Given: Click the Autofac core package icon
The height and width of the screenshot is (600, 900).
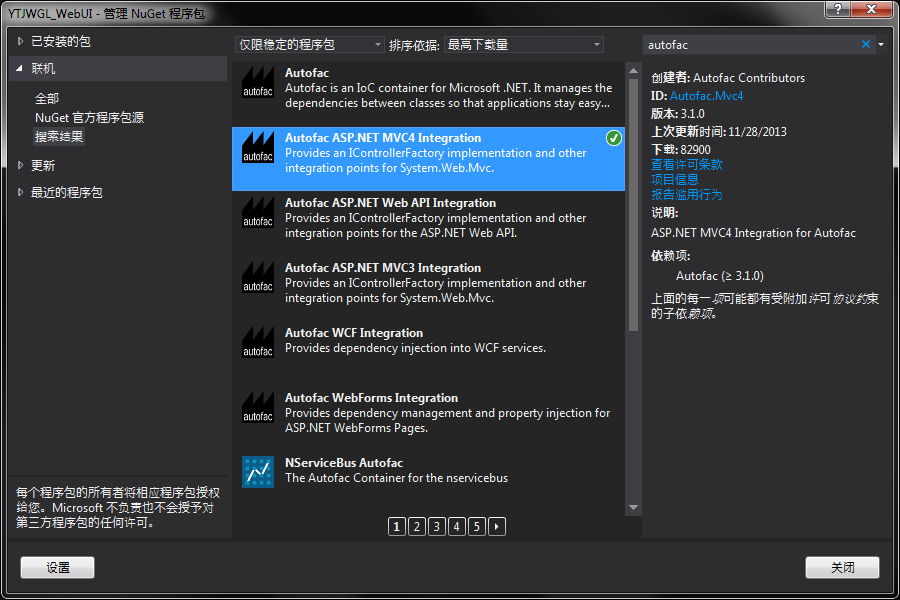Looking at the screenshot, I should [x=258, y=83].
